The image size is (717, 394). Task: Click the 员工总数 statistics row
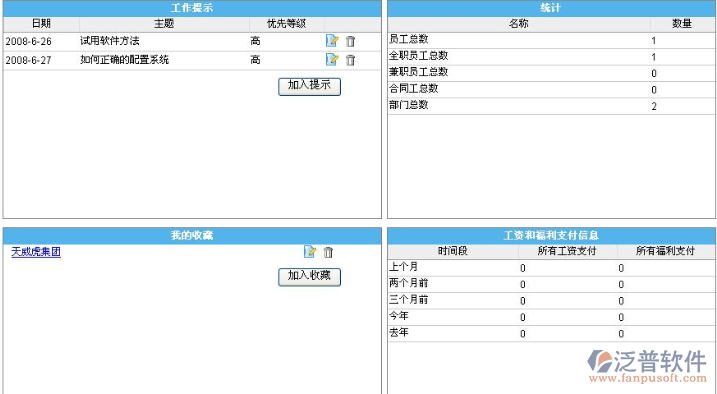(x=551, y=40)
